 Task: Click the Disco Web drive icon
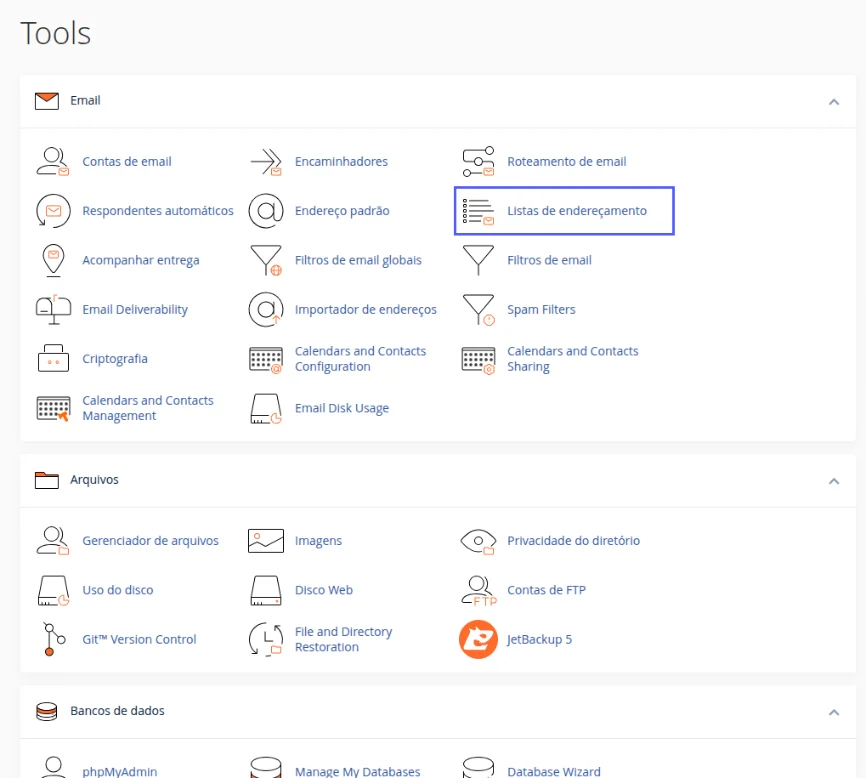(x=266, y=590)
